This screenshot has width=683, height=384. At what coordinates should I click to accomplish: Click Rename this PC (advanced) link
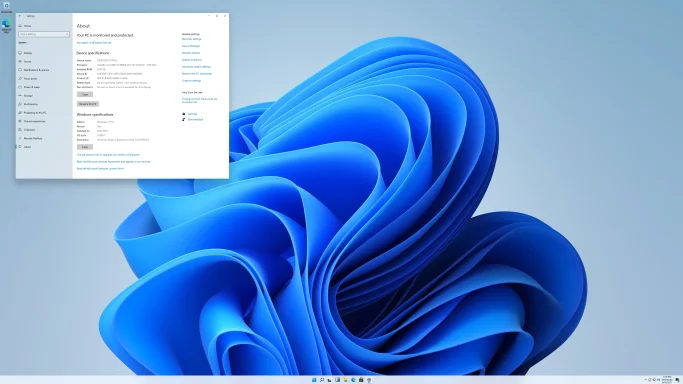click(197, 74)
